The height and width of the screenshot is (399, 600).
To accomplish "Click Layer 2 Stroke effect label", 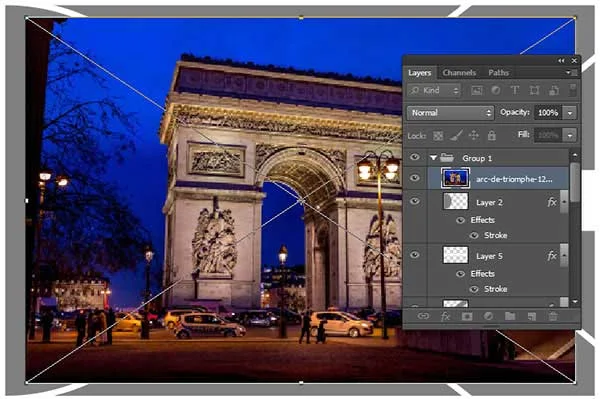I will click(x=496, y=235).
